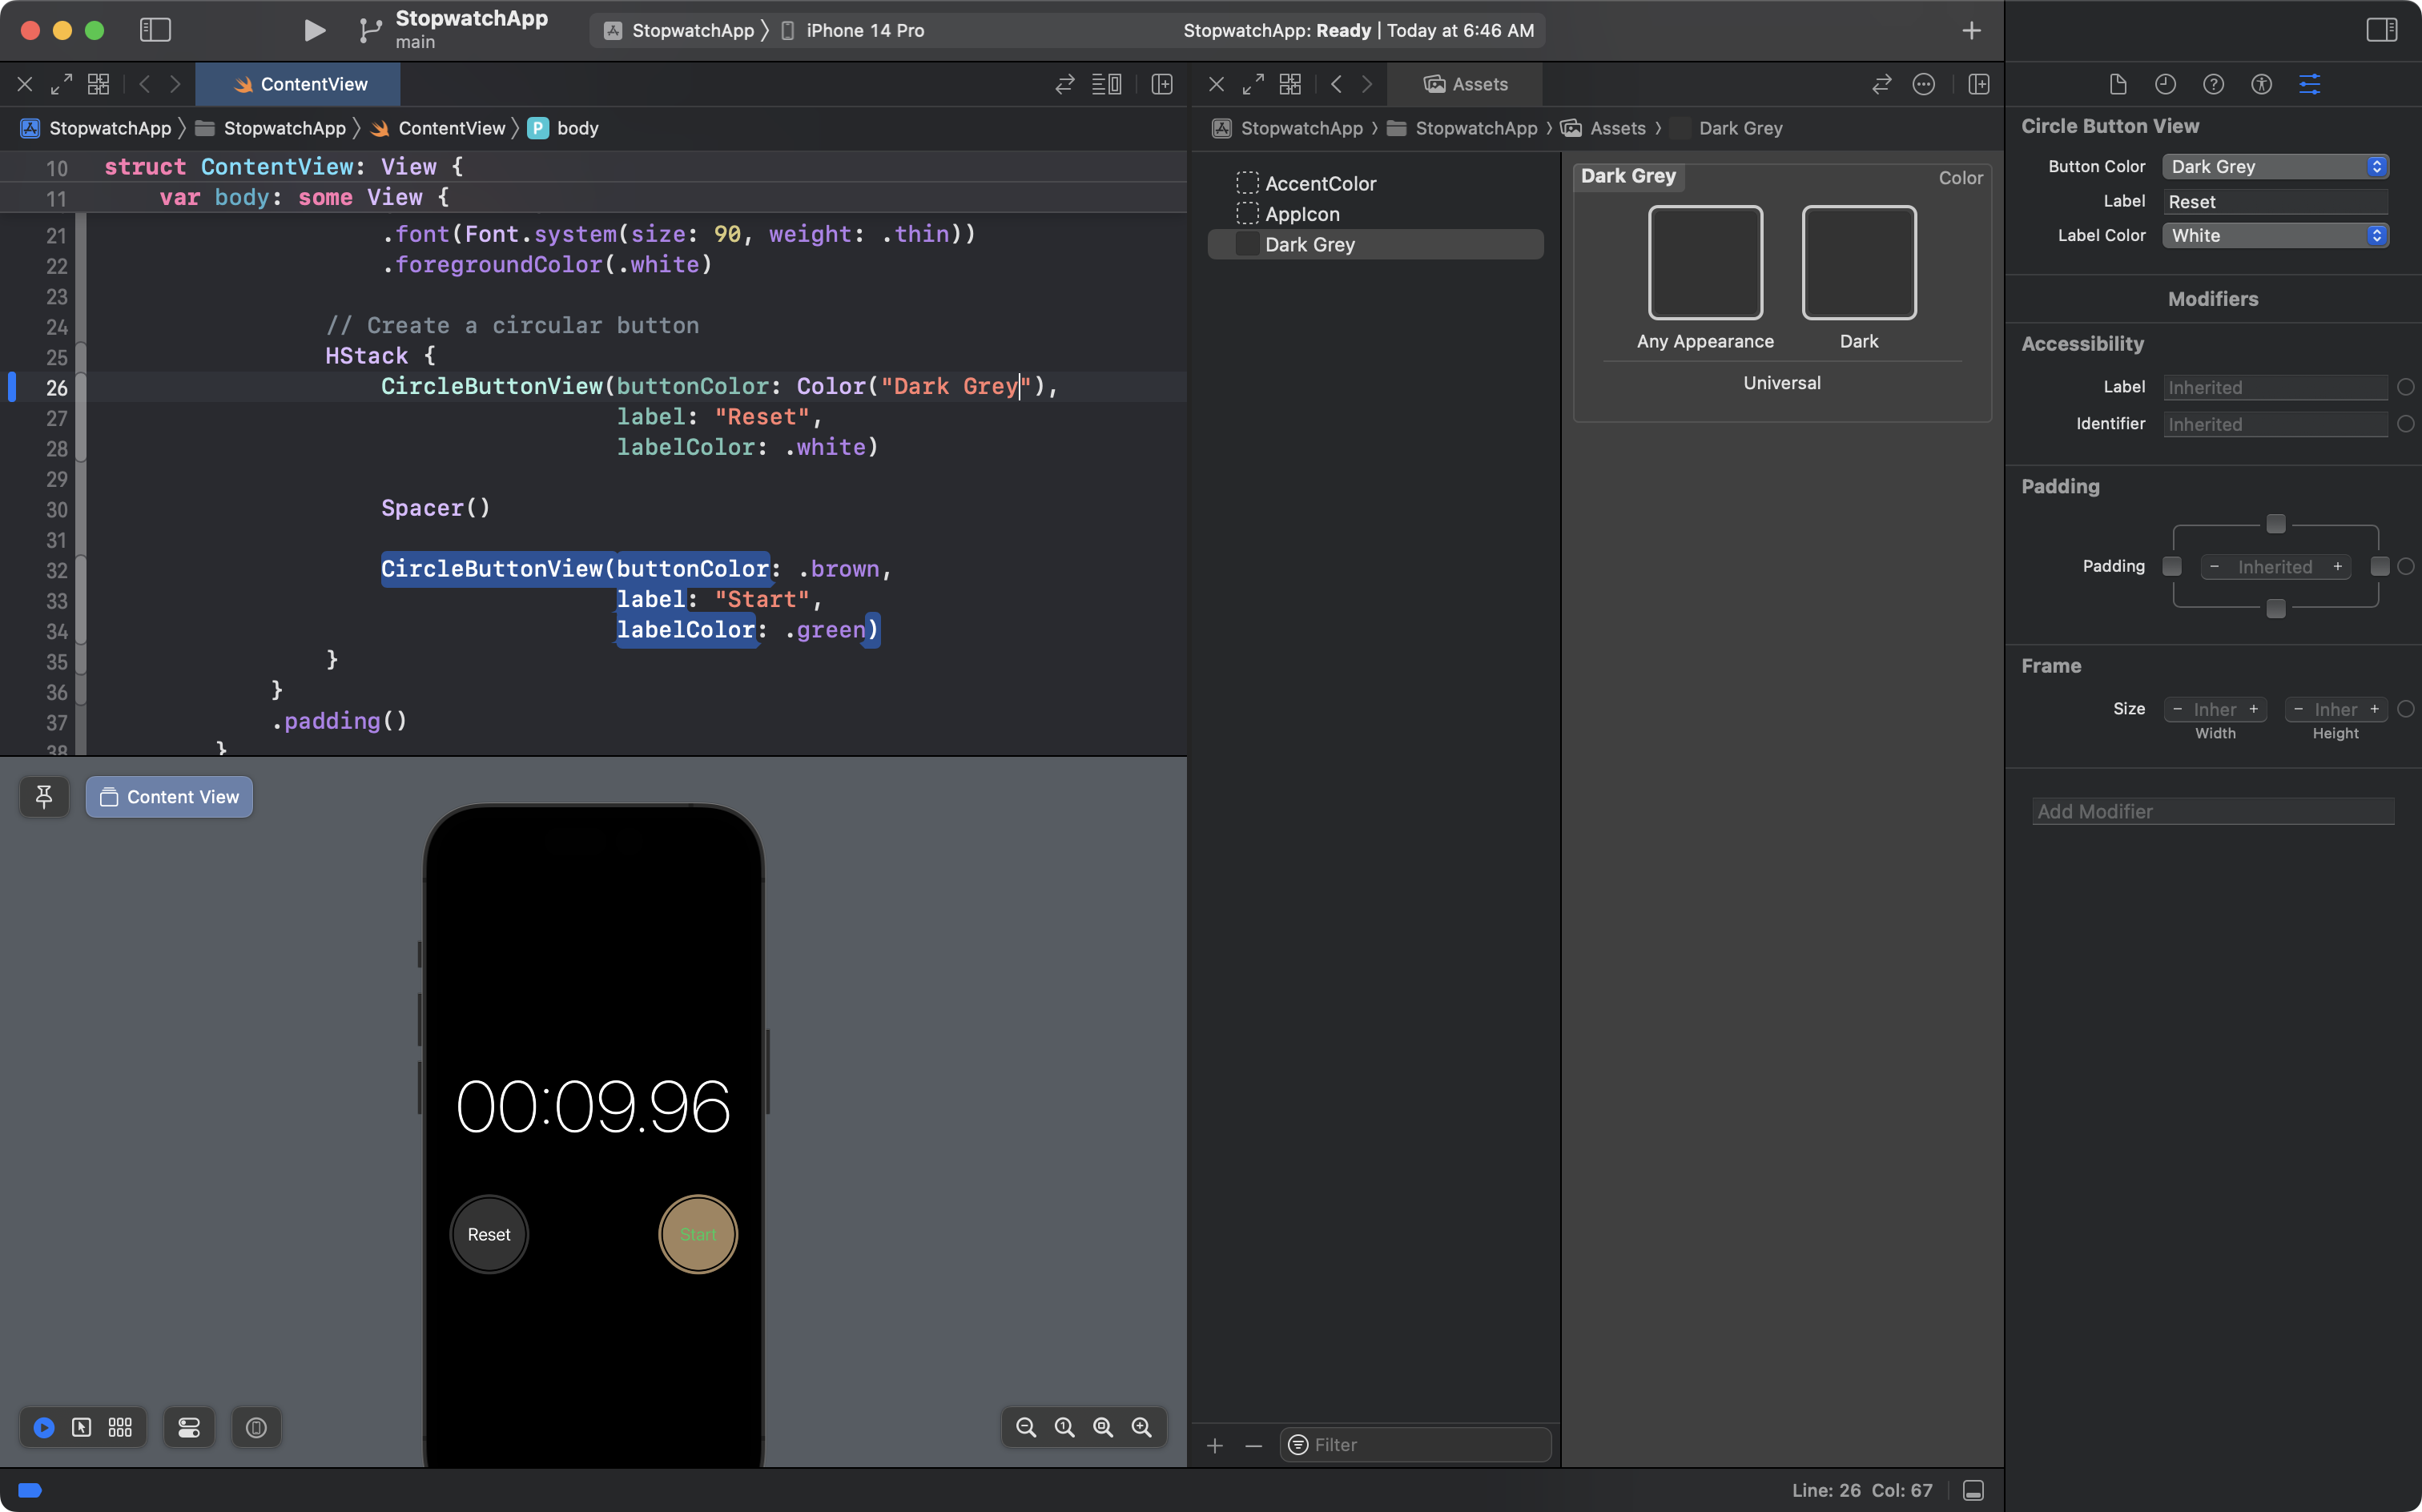Click the Run (play) button in toolbar
Screen dimensions: 2422x1512
point(314,30)
